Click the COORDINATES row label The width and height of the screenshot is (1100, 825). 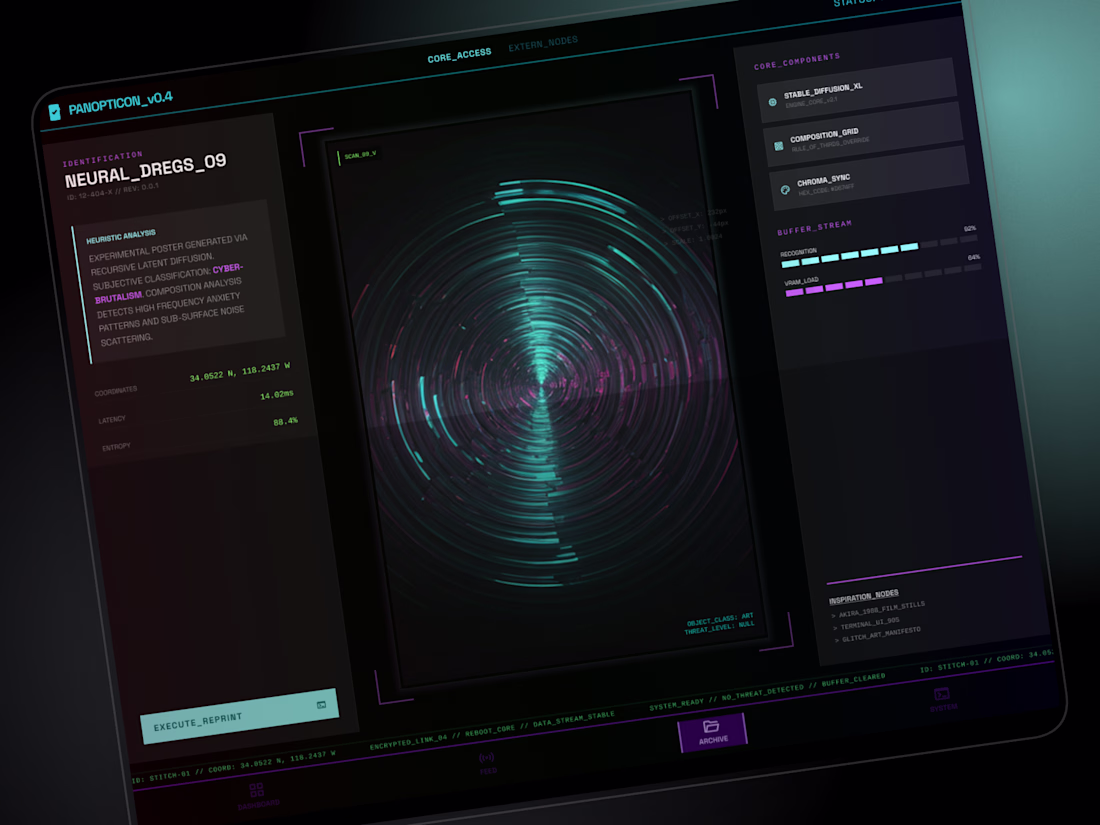pyautogui.click(x=116, y=391)
